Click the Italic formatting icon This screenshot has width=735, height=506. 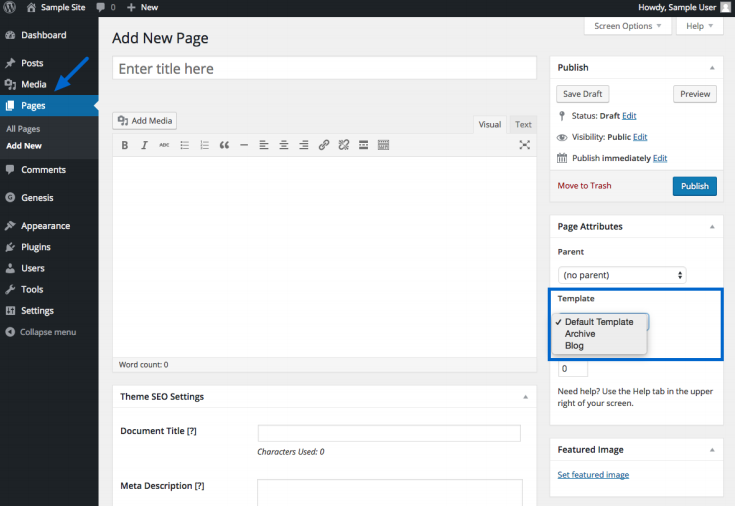tap(144, 145)
